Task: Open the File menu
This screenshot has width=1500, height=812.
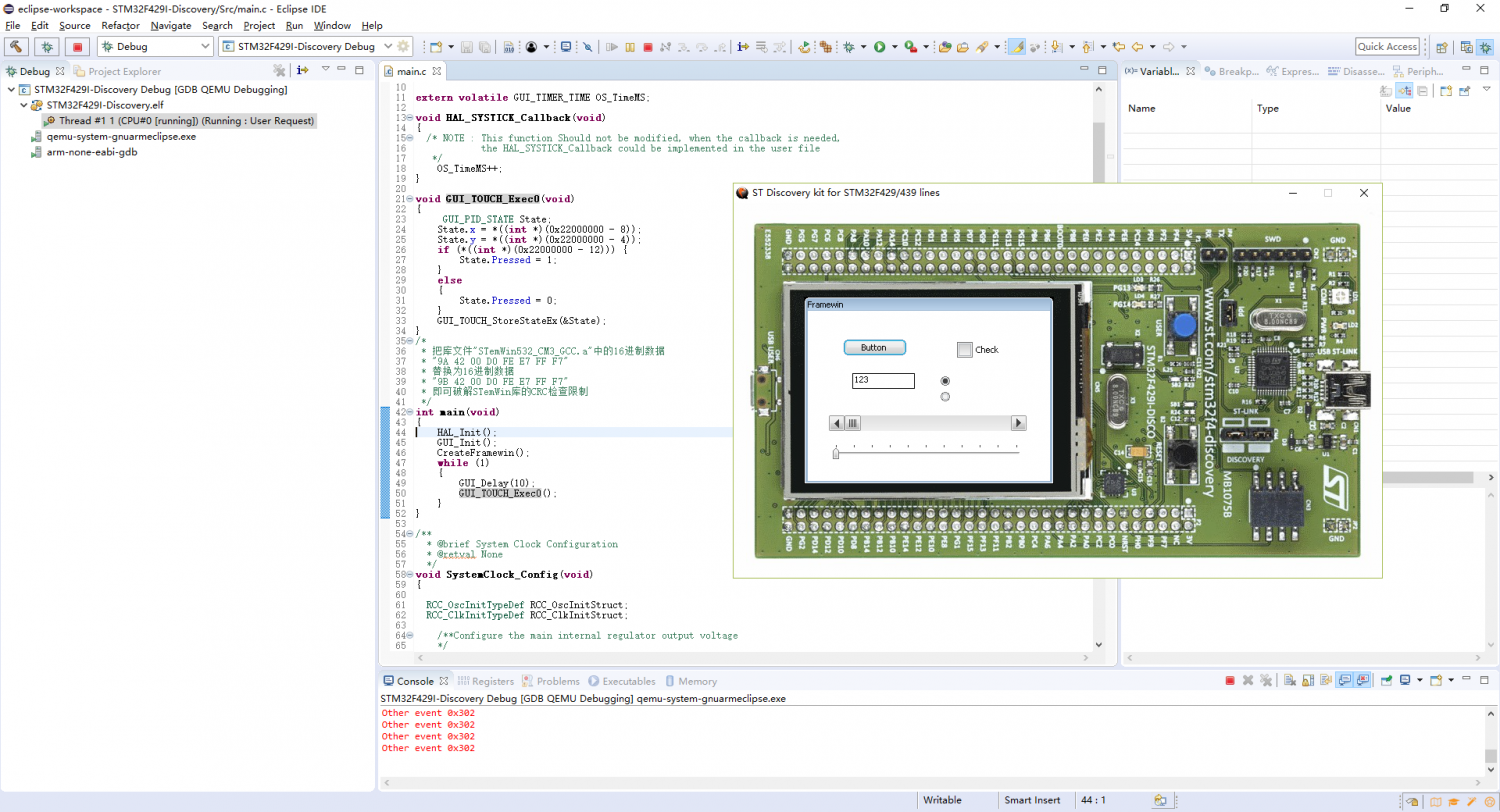Action: coord(13,25)
